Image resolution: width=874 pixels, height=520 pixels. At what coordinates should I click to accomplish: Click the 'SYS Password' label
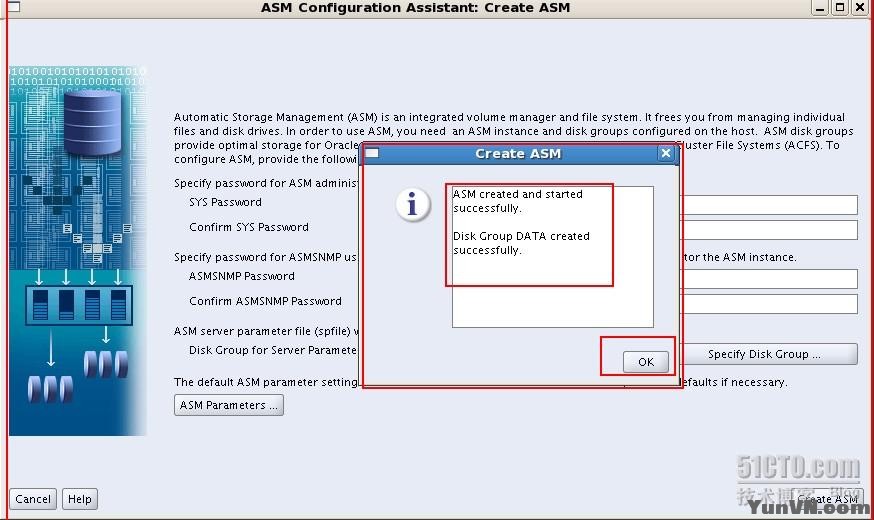coord(225,202)
